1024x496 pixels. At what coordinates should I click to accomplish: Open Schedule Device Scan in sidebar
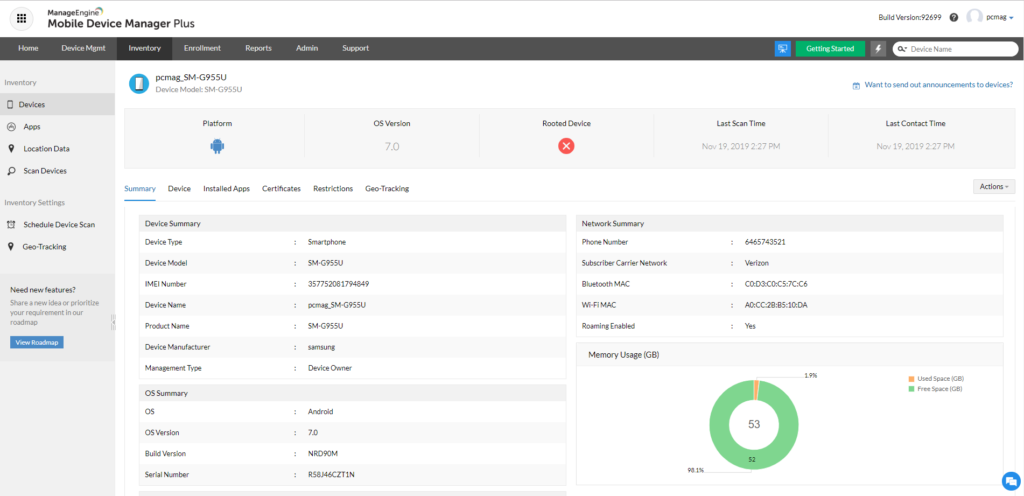(x=59, y=224)
